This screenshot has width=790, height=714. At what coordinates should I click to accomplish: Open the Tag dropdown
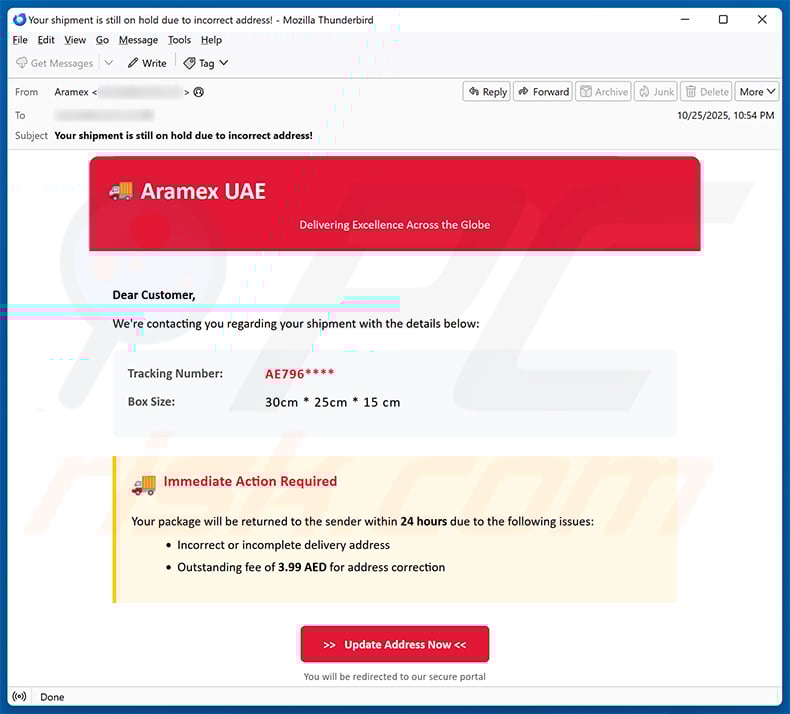pos(206,63)
